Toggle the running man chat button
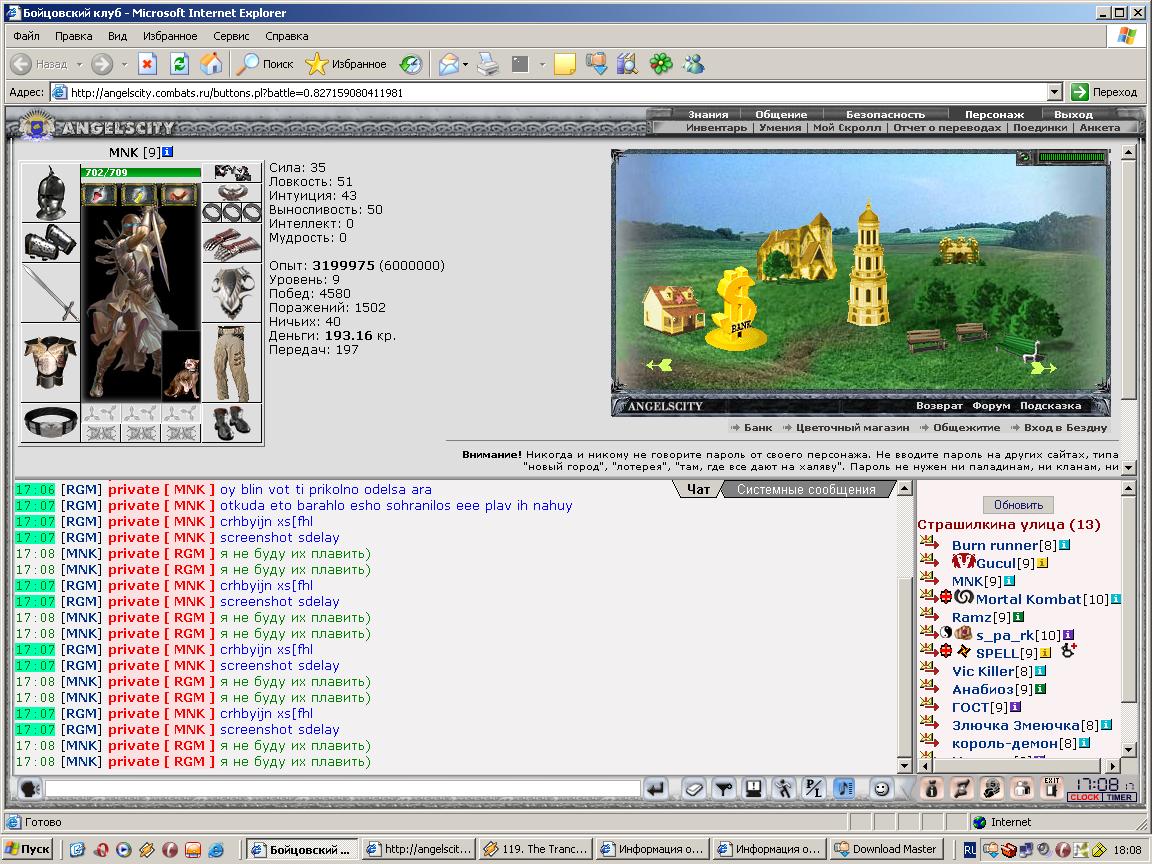The image size is (1152, 864). pos(784,789)
